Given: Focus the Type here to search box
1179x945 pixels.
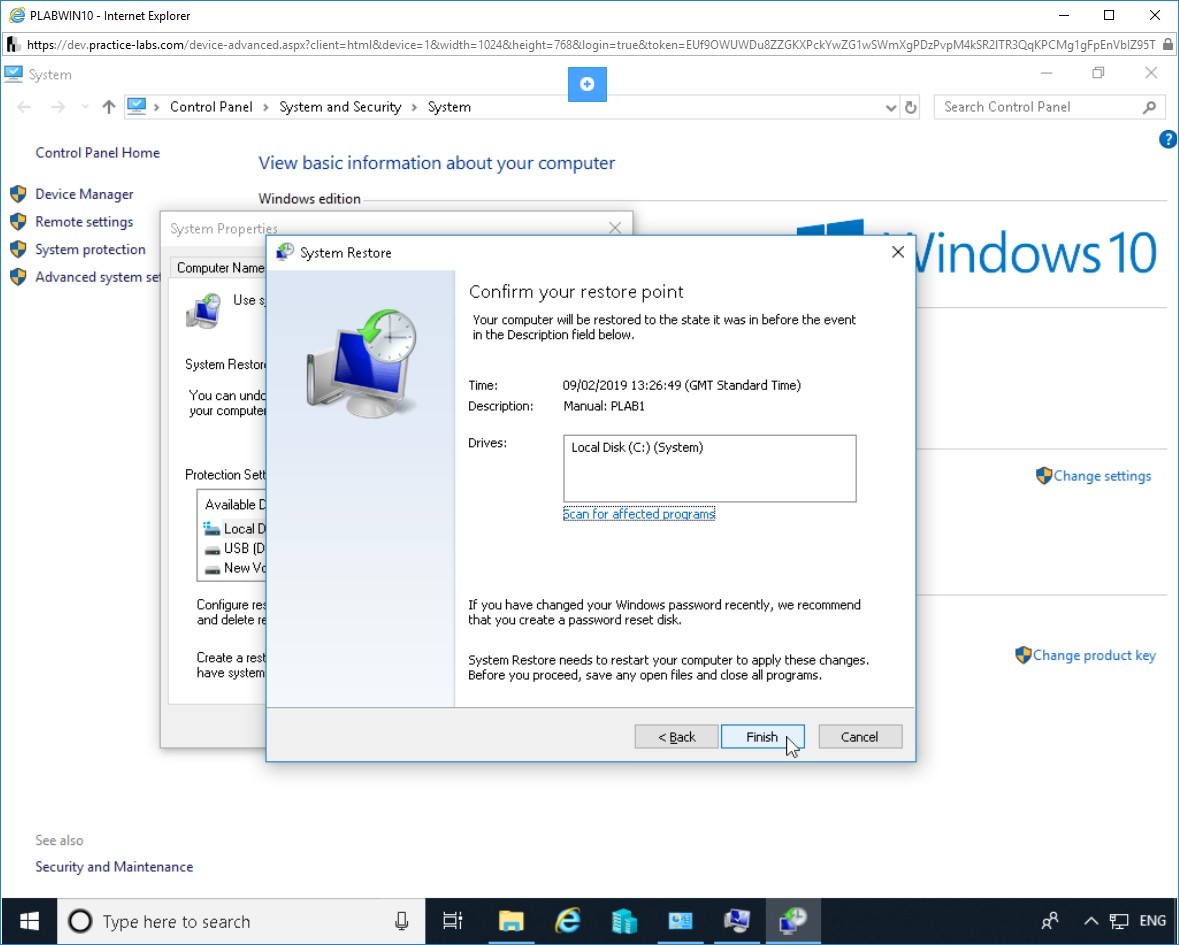Looking at the screenshot, I should click(x=241, y=921).
